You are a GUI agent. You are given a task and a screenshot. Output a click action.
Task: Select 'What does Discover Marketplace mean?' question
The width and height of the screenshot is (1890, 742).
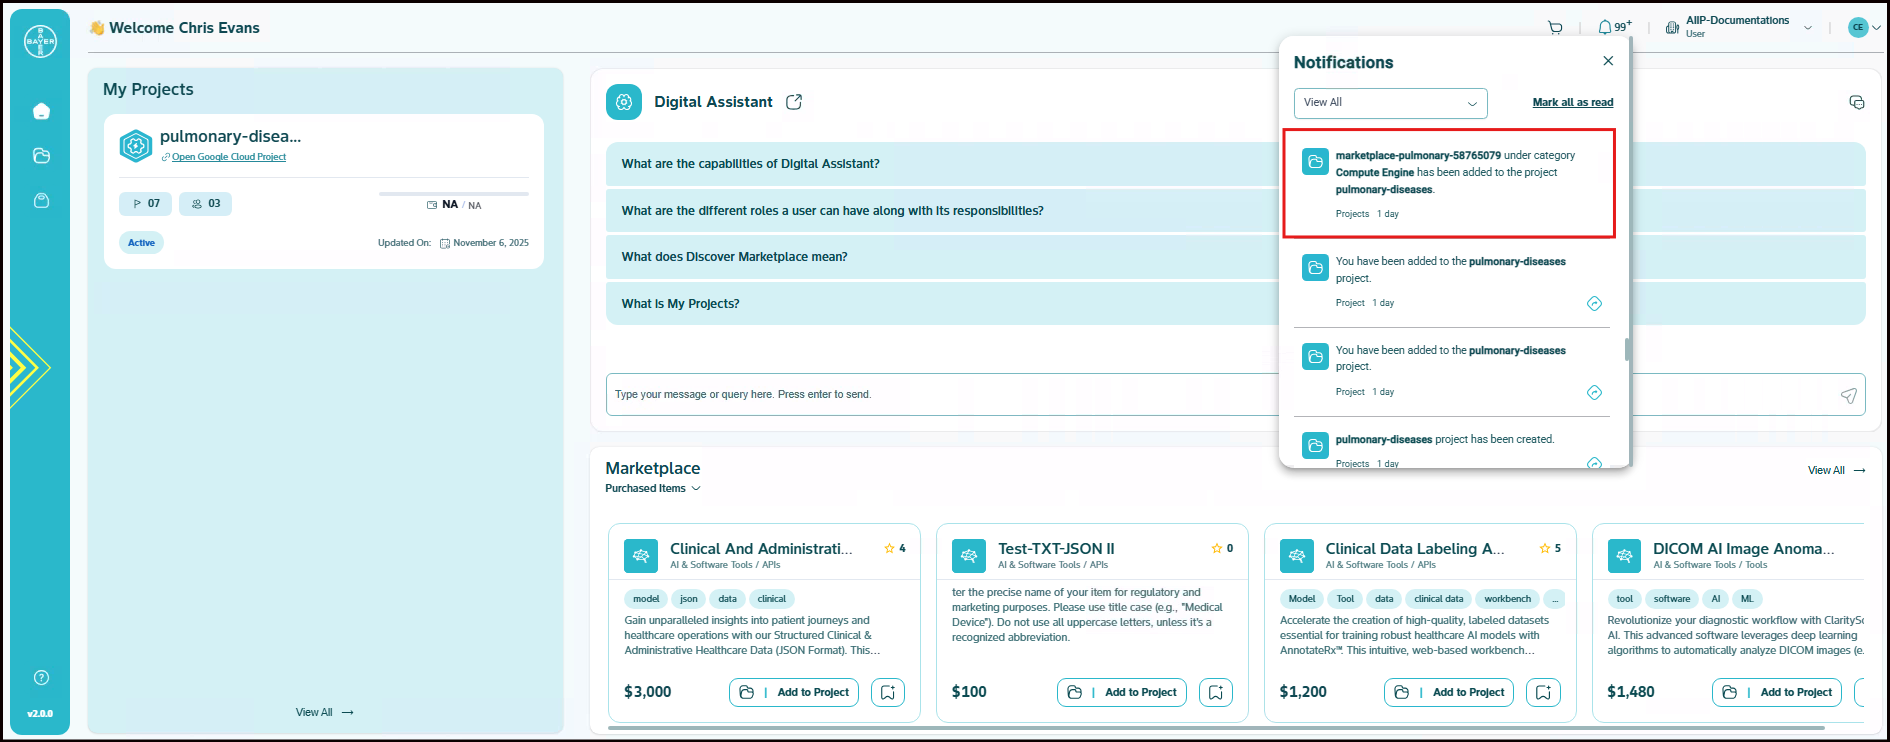coord(734,257)
